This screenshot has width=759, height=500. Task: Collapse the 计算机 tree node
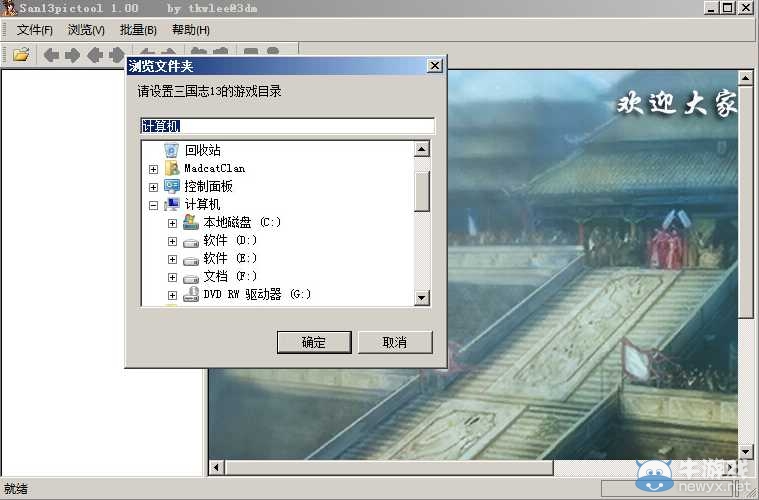point(153,205)
